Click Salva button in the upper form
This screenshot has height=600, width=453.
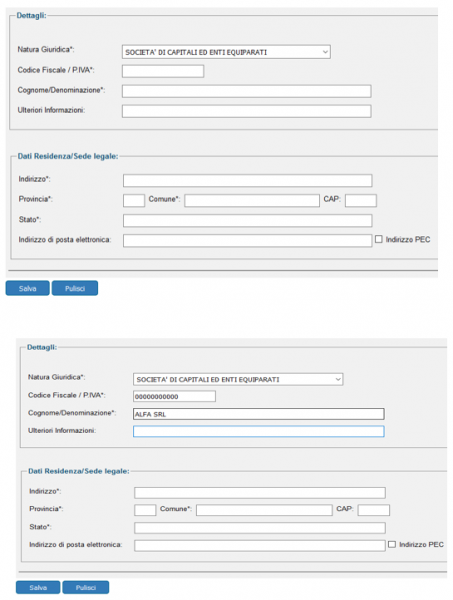28,288
